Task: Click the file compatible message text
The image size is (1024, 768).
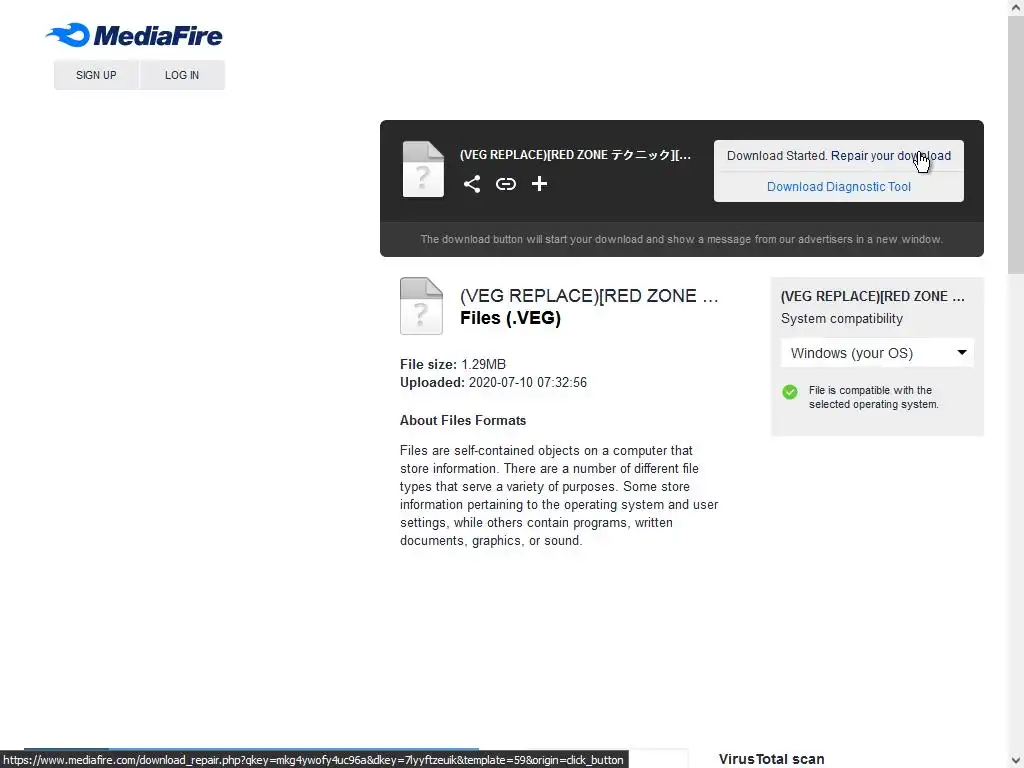Action: pos(873,397)
